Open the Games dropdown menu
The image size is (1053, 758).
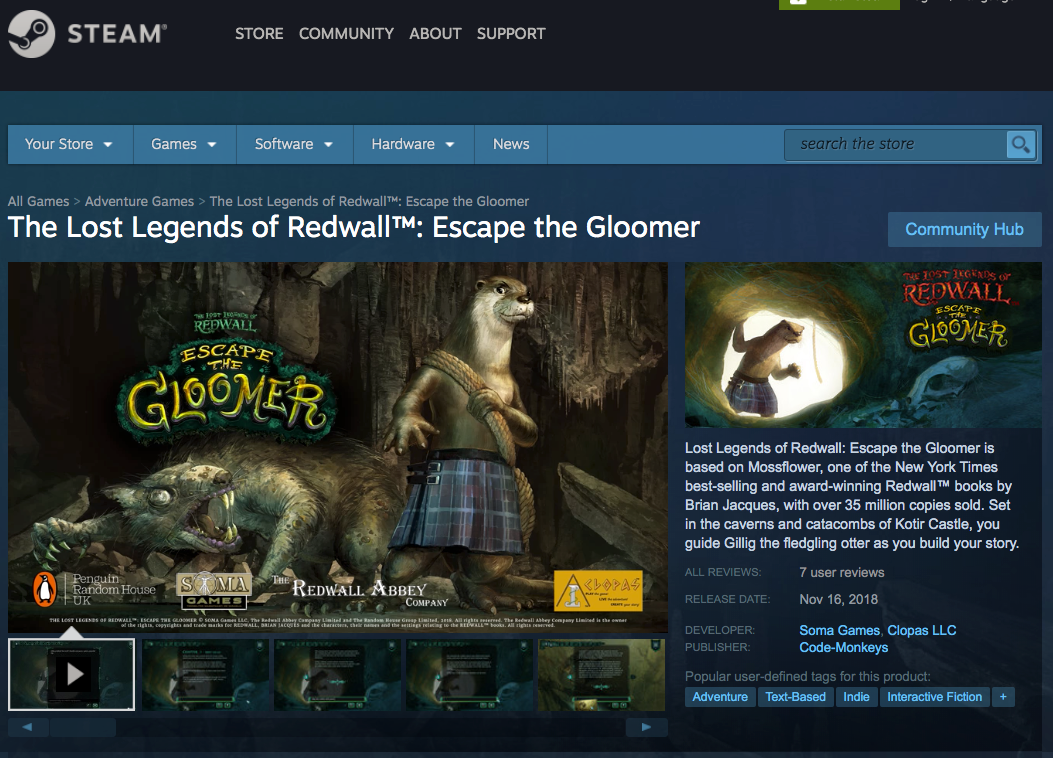pos(184,144)
